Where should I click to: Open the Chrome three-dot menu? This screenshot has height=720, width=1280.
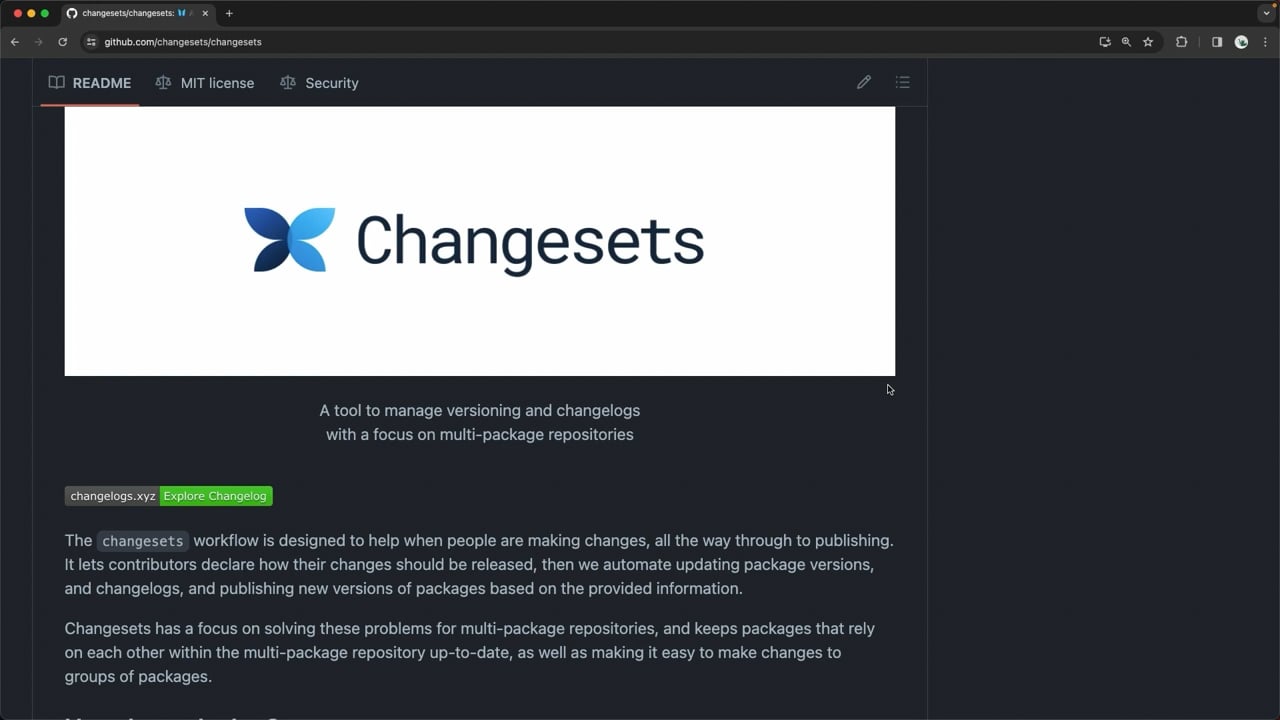[x=1265, y=42]
